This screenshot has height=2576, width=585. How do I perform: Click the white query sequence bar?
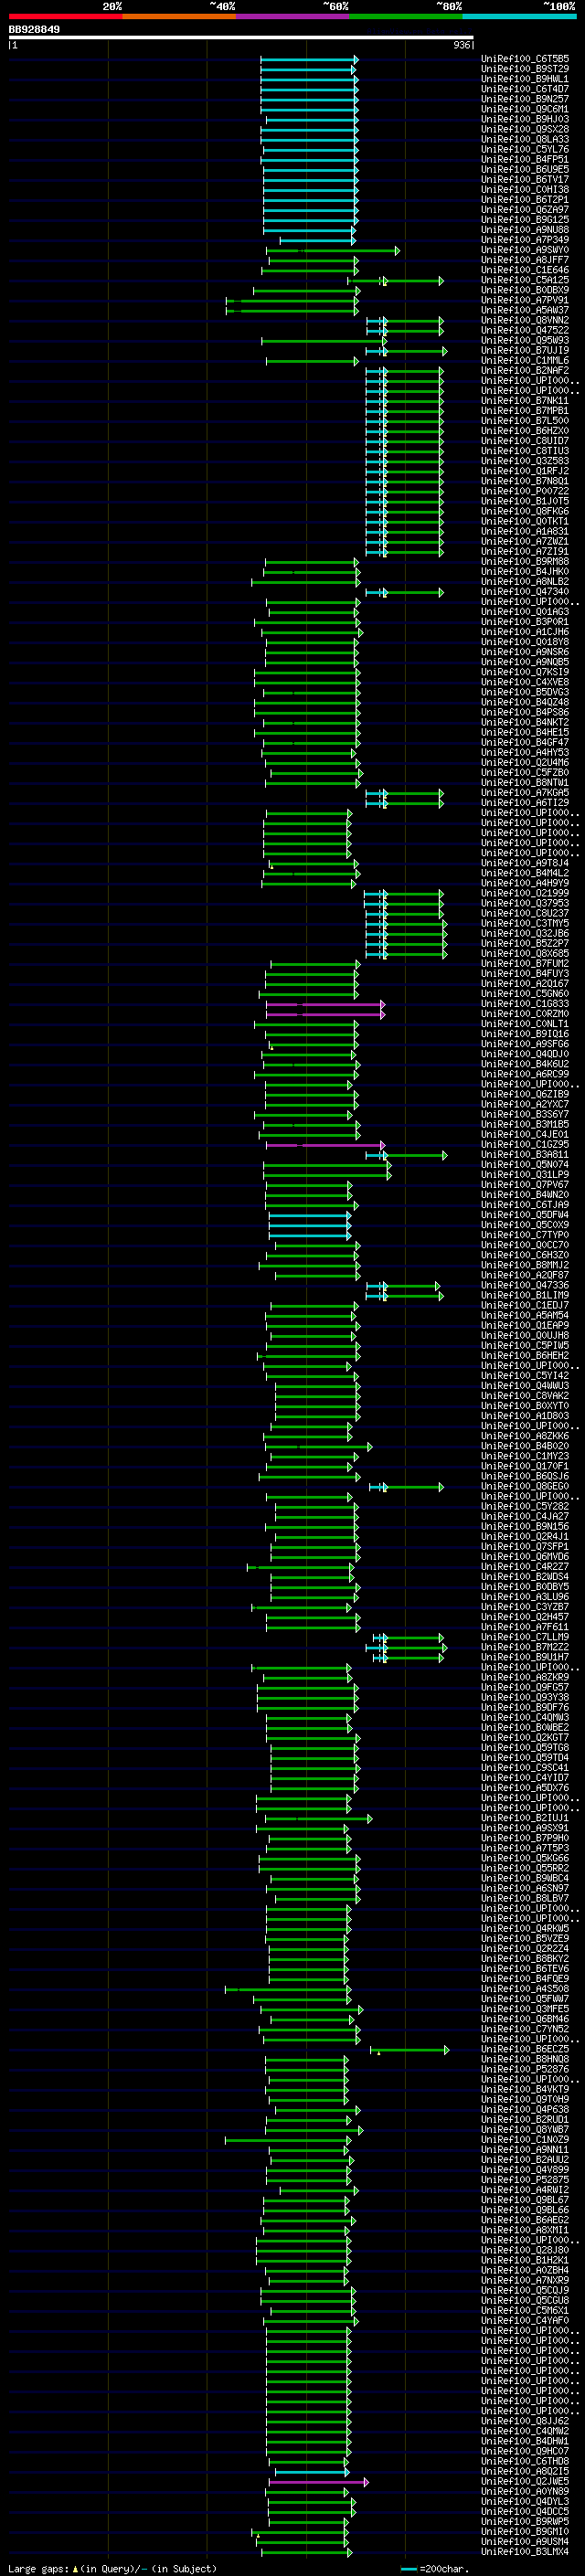241,38
